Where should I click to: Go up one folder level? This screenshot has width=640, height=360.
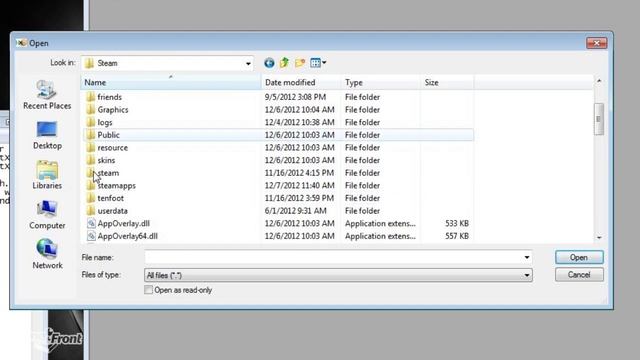(x=284, y=62)
